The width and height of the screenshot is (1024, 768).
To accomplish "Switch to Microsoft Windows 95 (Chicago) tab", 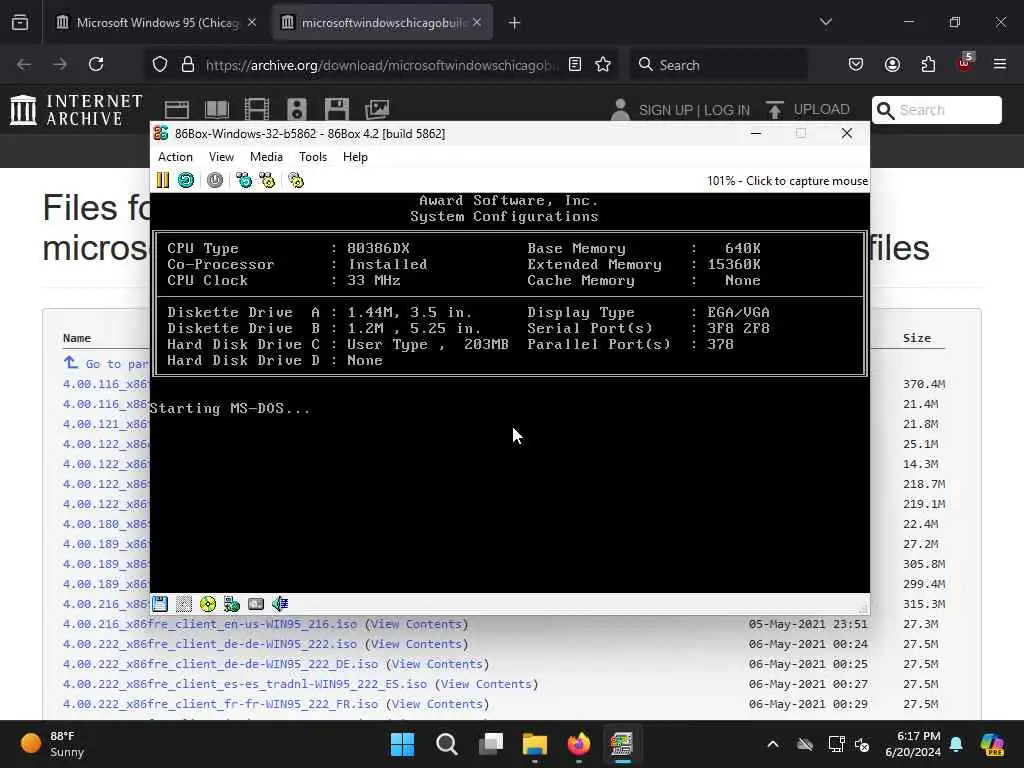I will (x=155, y=23).
